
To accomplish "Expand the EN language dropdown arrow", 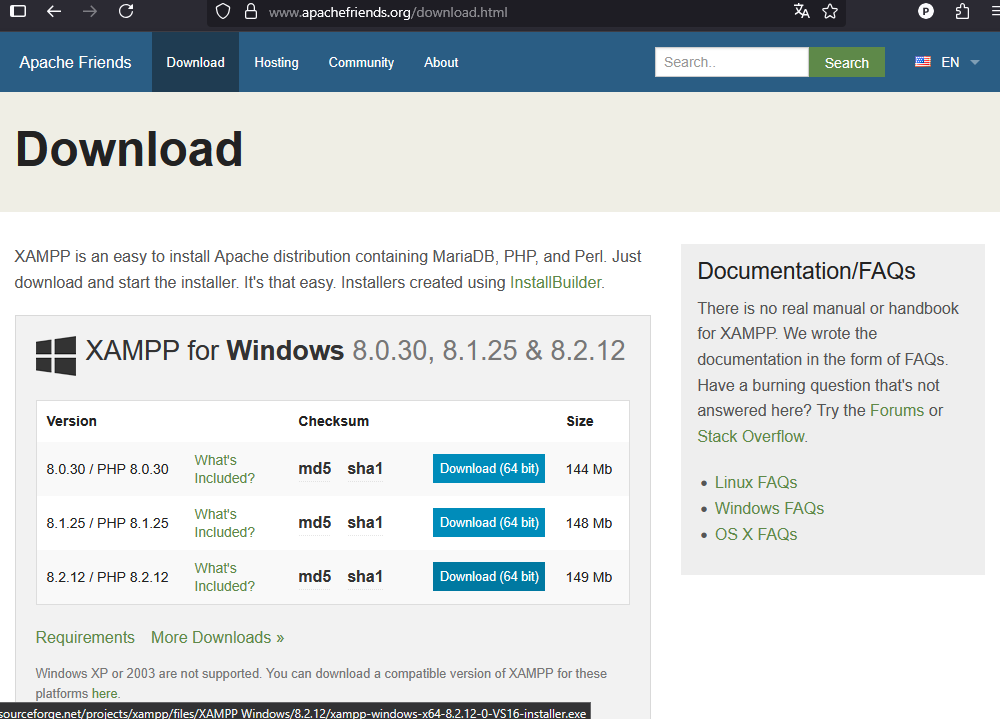I will 974,63.
